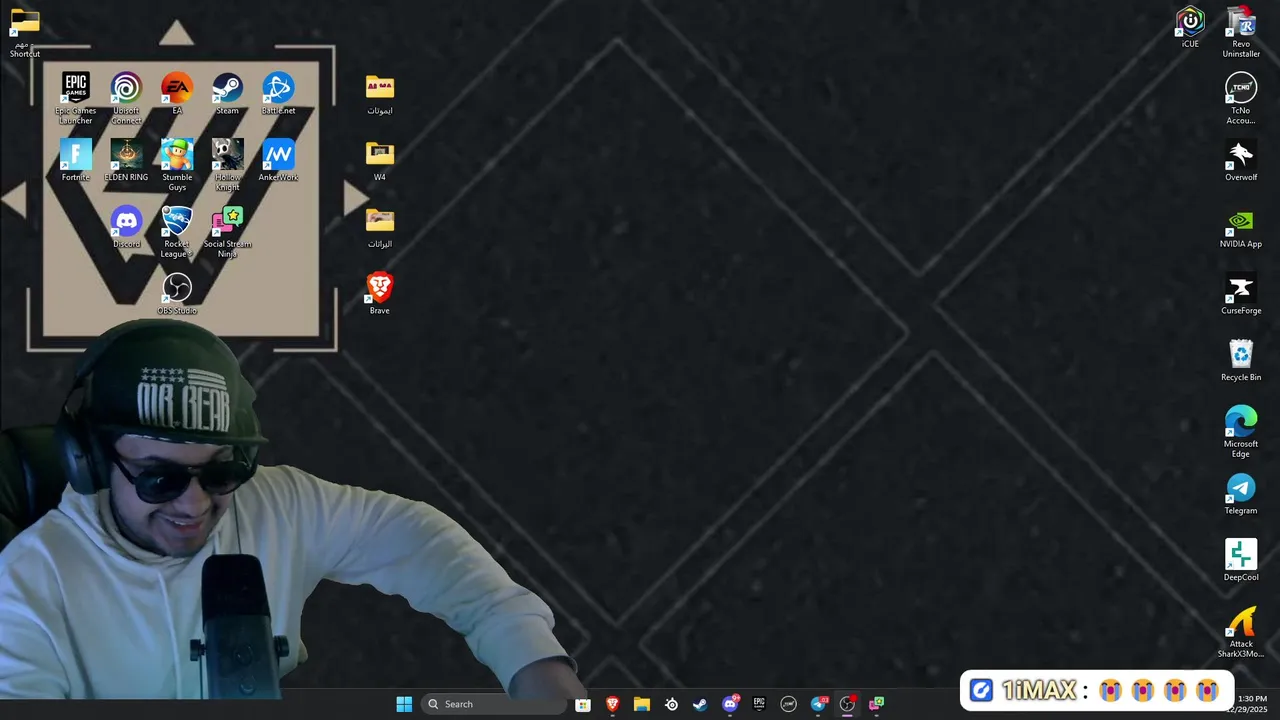Switch to Telegram on the taskbar
1280x720 pixels.
[818, 704]
